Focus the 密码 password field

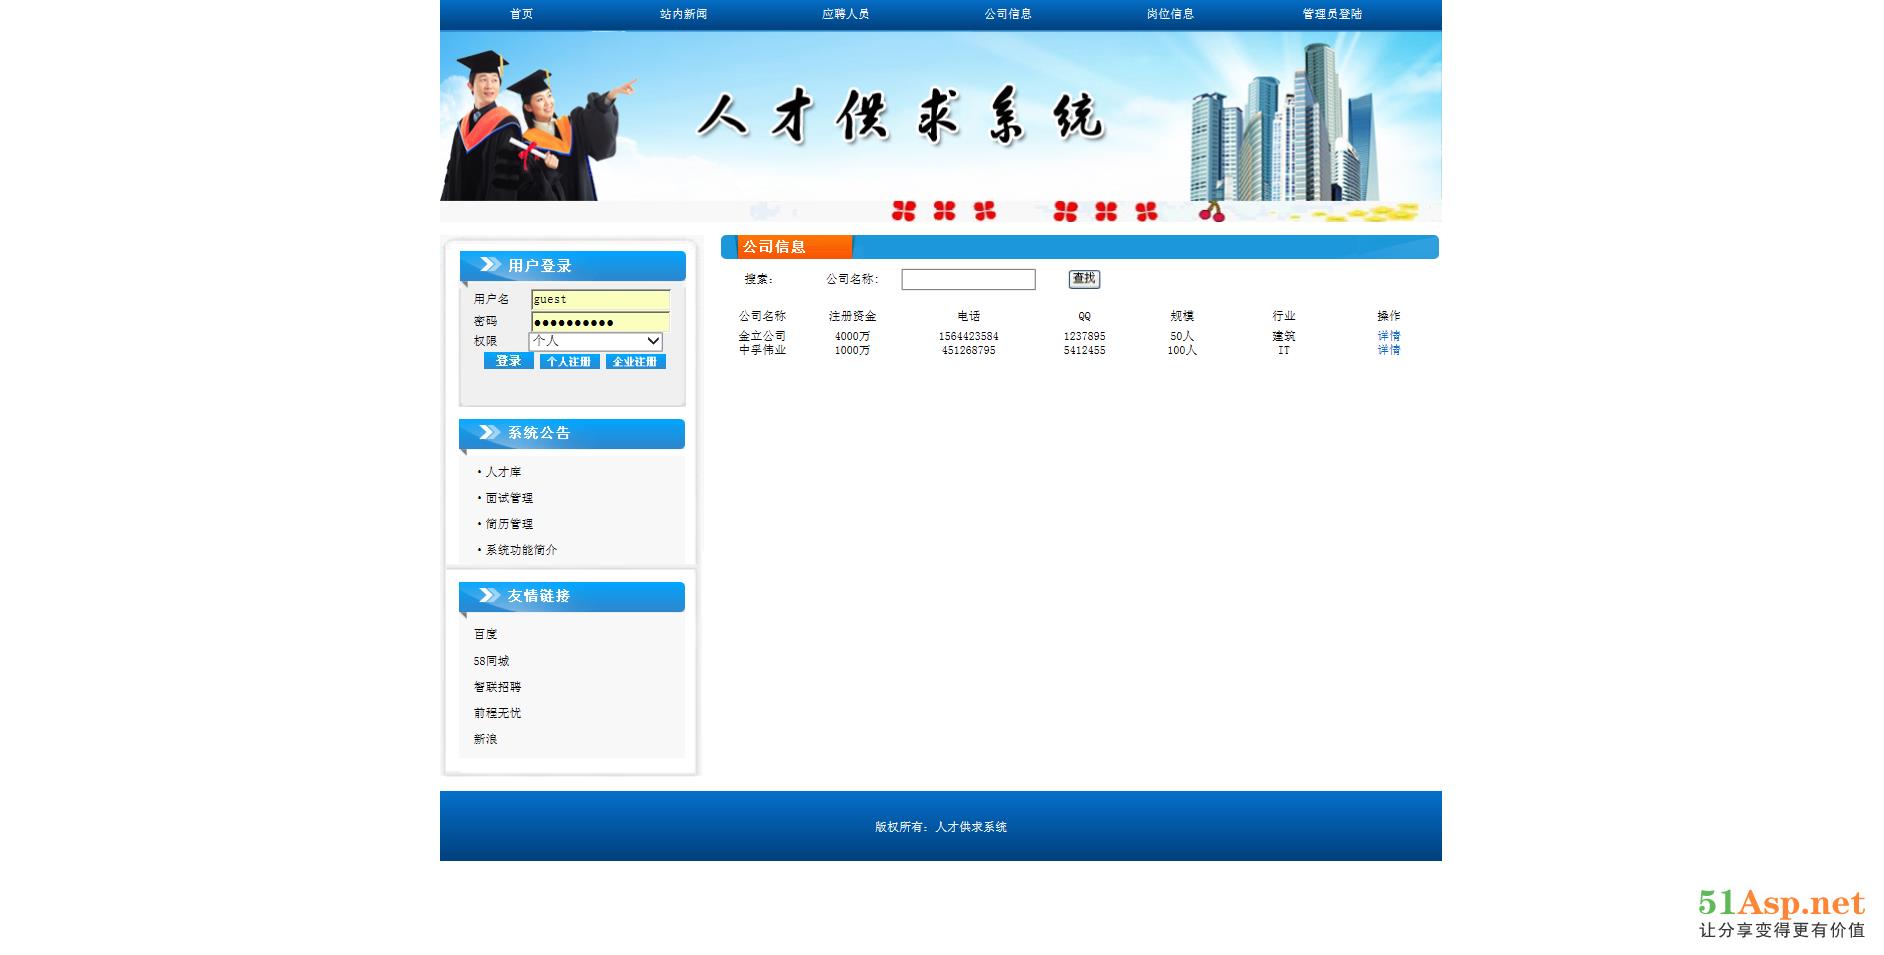coord(600,322)
